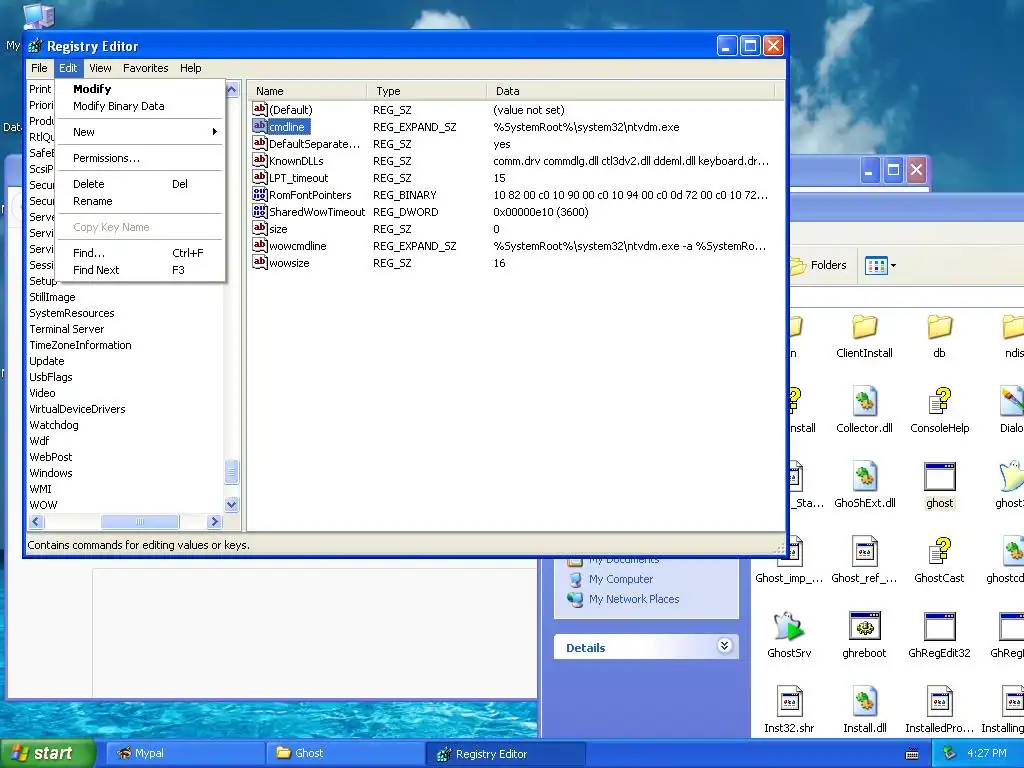Choose Delete in the Edit menu
Image resolution: width=1024 pixels, height=768 pixels.
[141, 184]
